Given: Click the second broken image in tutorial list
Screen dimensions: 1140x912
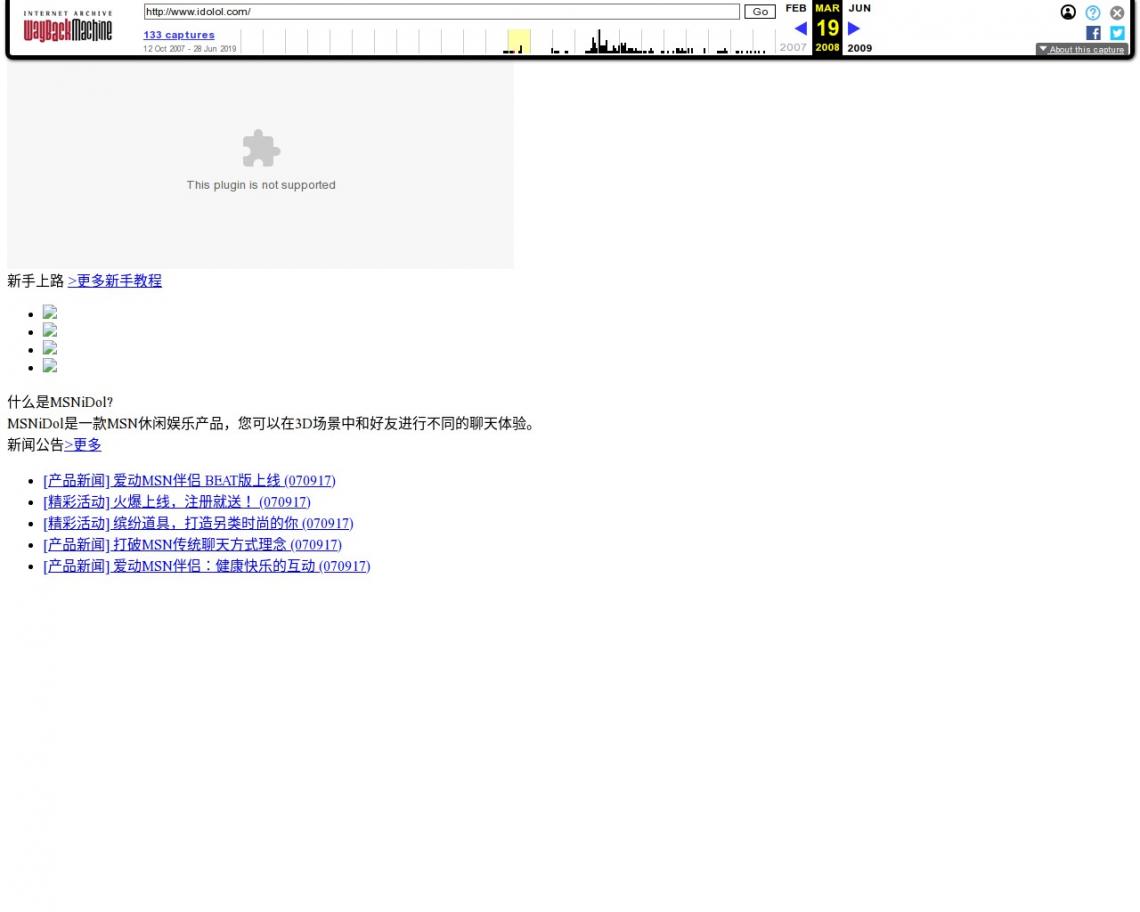Looking at the screenshot, I should point(49,330).
